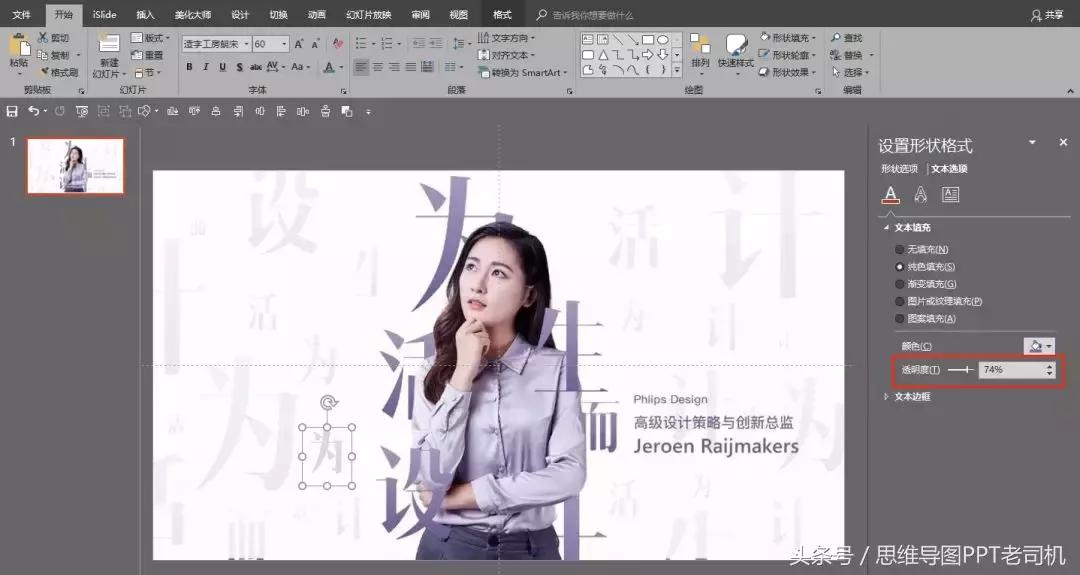Open Layout (版式) dropdown
The image size is (1080, 575).
pos(150,37)
